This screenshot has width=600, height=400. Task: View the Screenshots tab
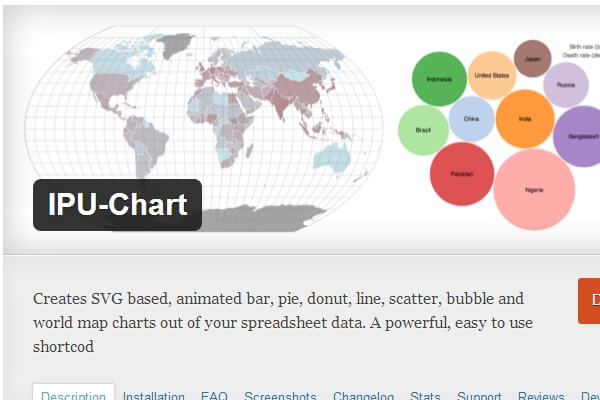pyautogui.click(x=280, y=395)
